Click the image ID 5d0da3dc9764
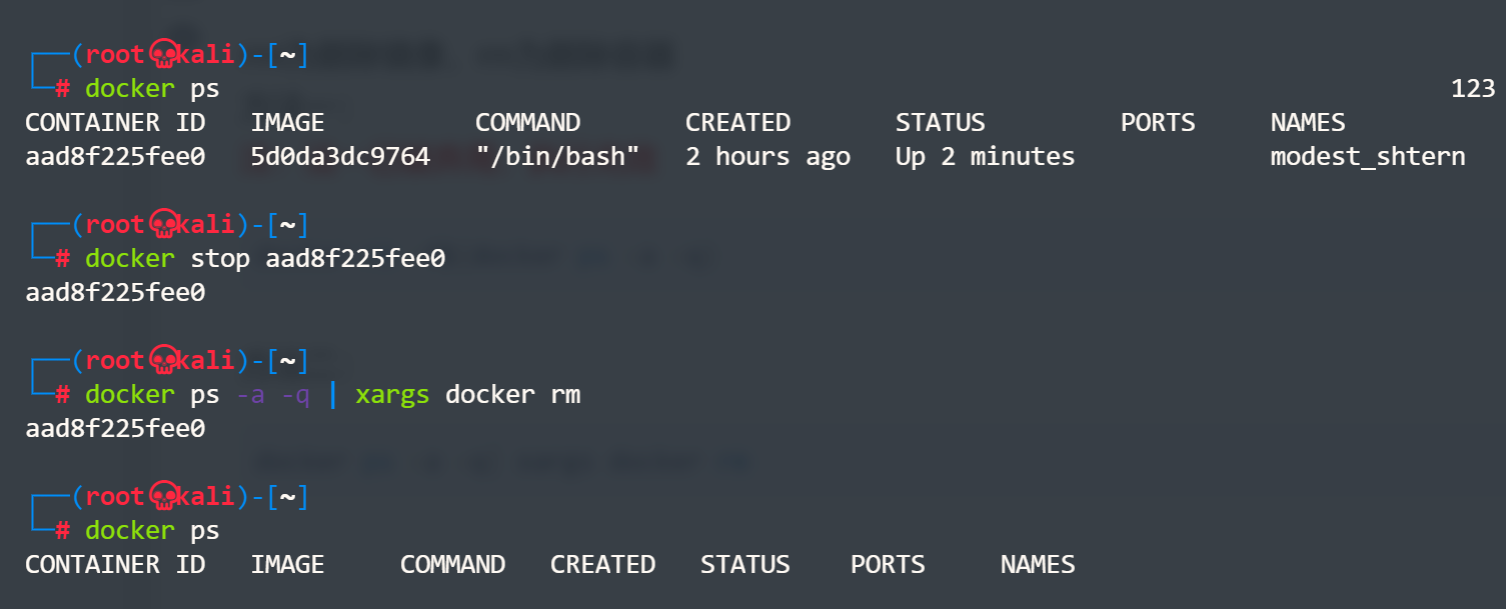The width and height of the screenshot is (1506, 609). click(340, 157)
